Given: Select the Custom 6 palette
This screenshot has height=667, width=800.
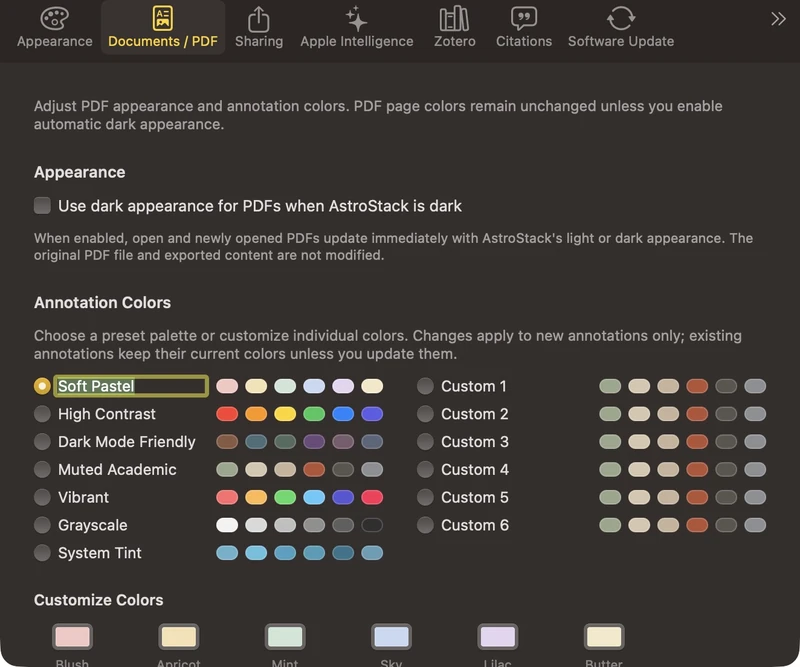Looking at the screenshot, I should (x=426, y=525).
